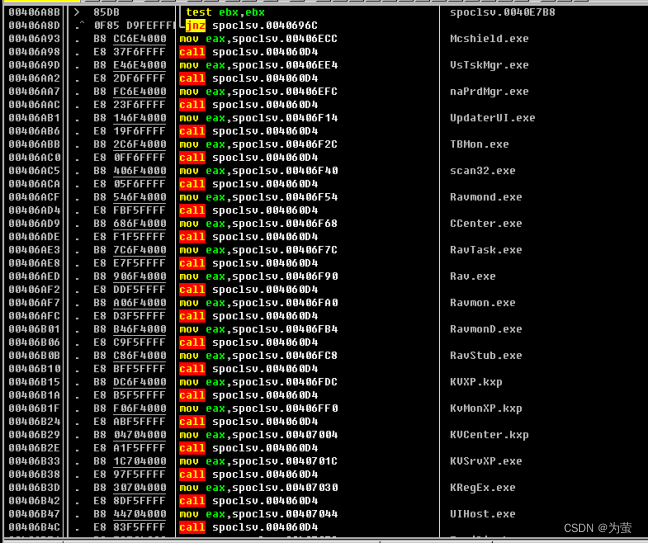This screenshot has height=544, width=648.
Task: Click the test ebx,ebx instruction
Action: point(225,12)
